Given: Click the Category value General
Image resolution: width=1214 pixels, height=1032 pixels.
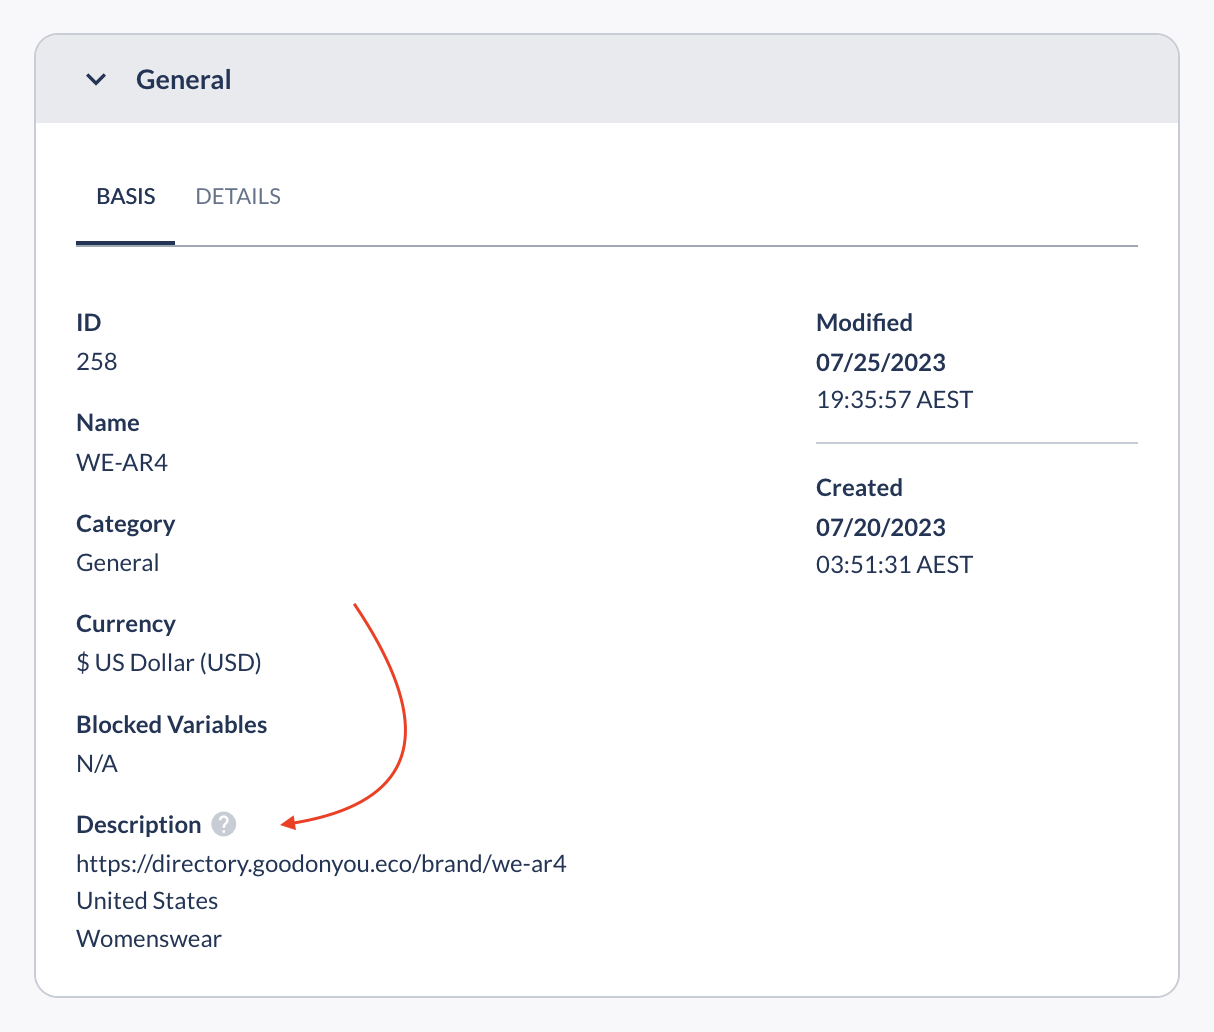Looking at the screenshot, I should (x=118, y=563).
